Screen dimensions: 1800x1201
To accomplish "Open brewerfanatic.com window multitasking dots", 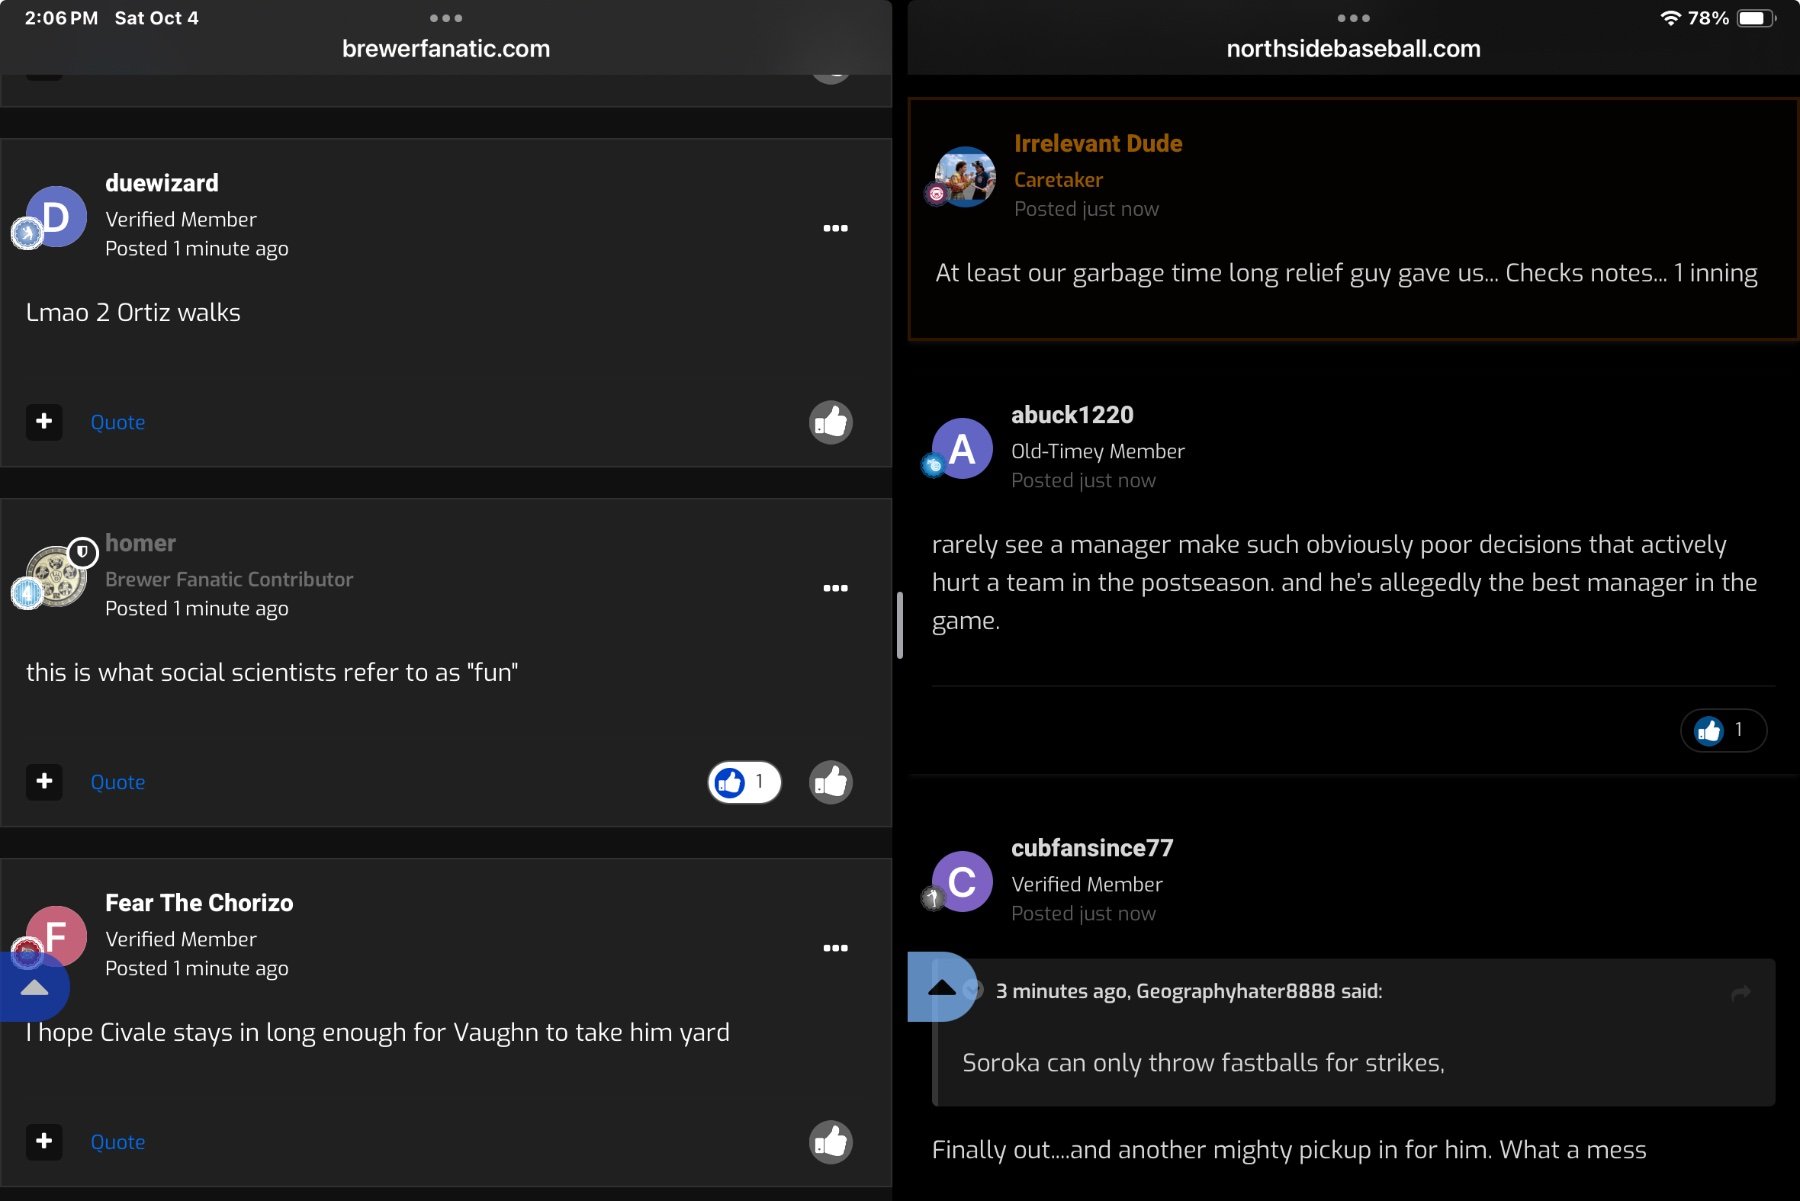I will coord(446,18).
